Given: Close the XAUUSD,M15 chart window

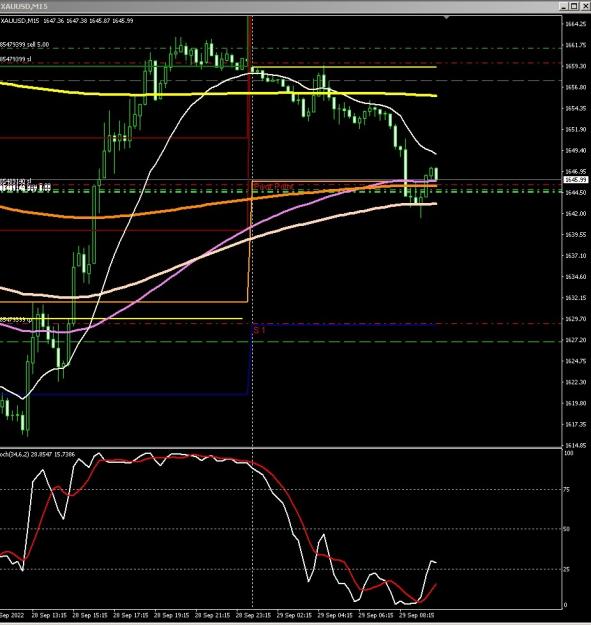Looking at the screenshot, I should click(x=584, y=6).
